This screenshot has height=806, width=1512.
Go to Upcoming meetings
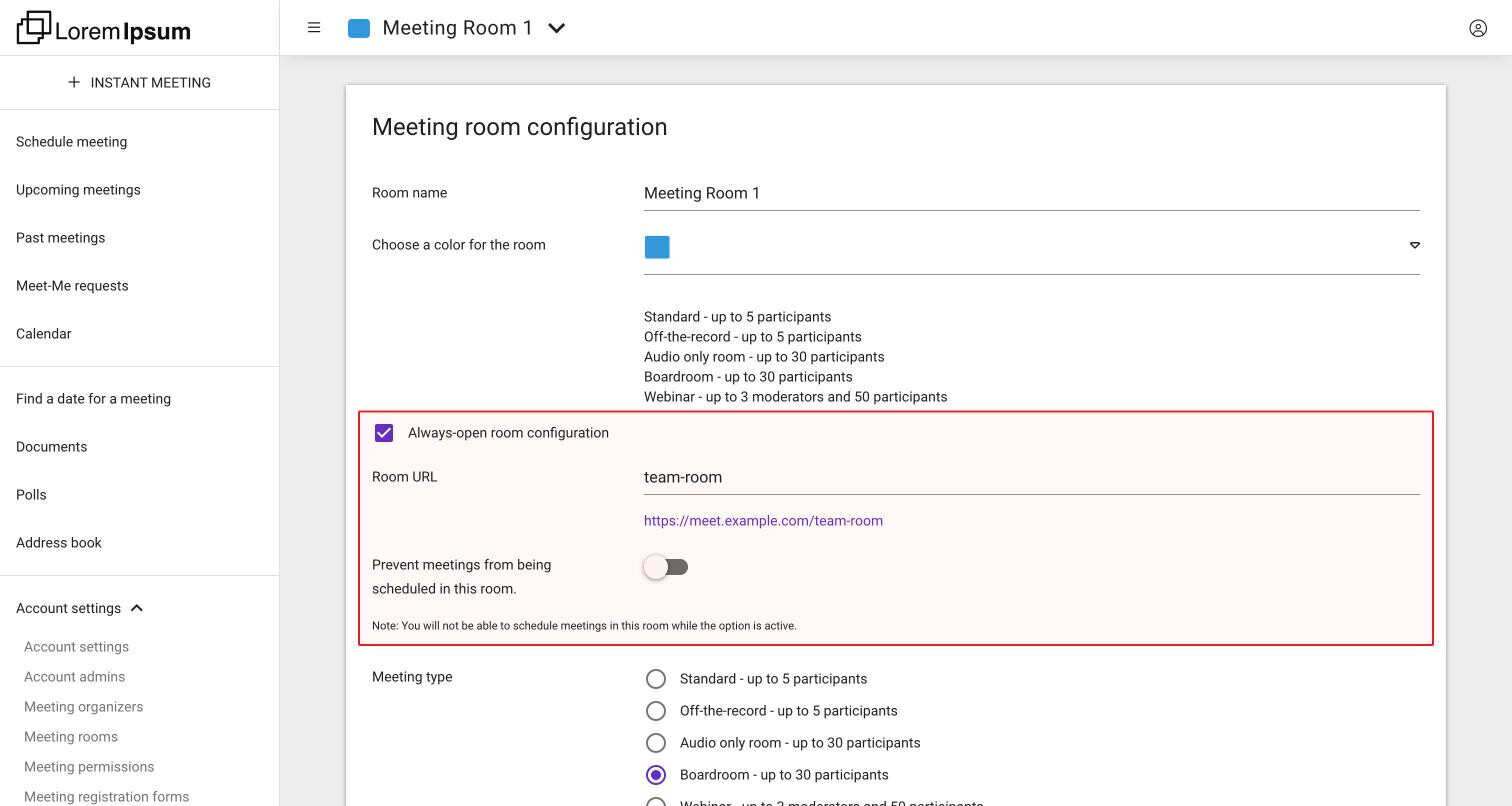click(x=78, y=190)
